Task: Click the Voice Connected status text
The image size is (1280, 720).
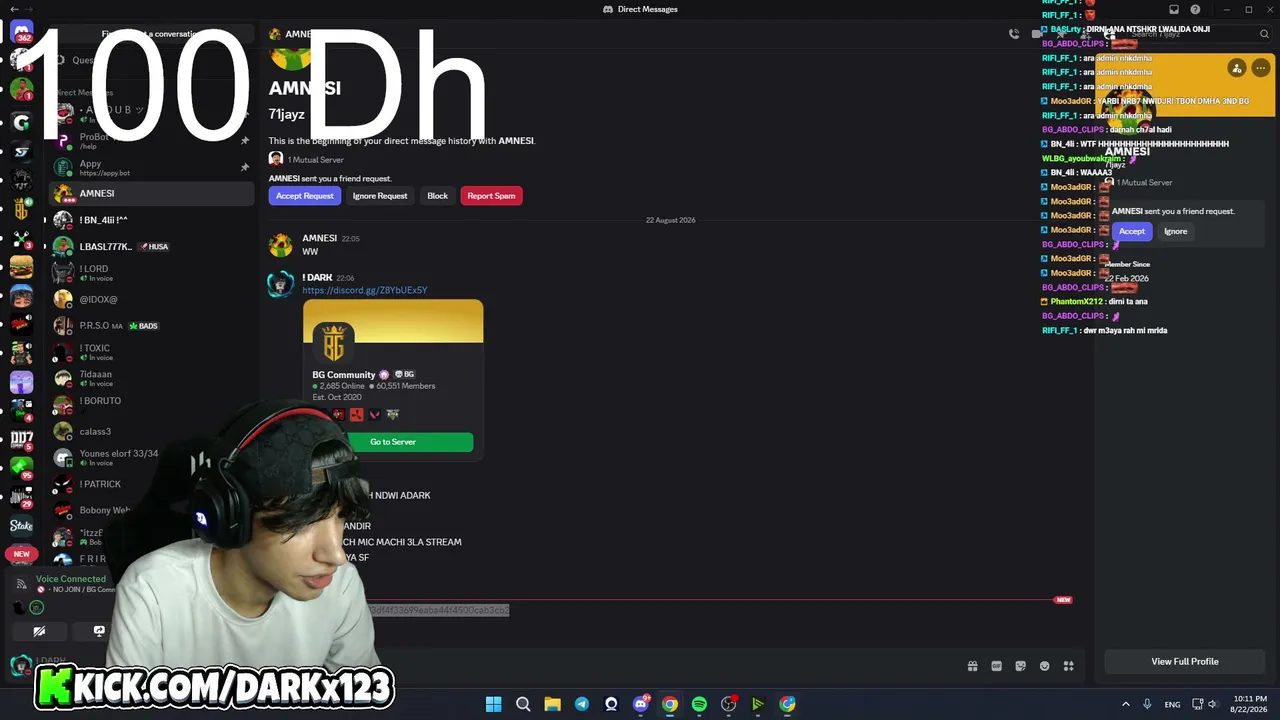Action: point(71,579)
